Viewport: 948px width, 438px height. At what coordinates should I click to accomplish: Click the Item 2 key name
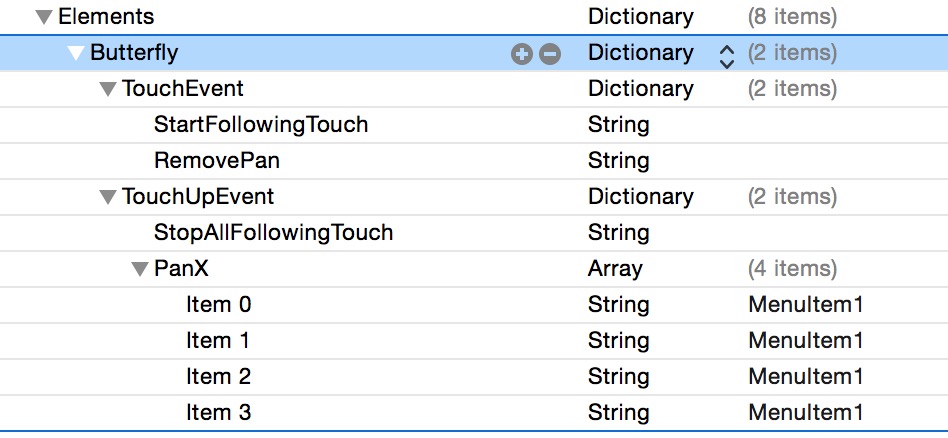(218, 377)
